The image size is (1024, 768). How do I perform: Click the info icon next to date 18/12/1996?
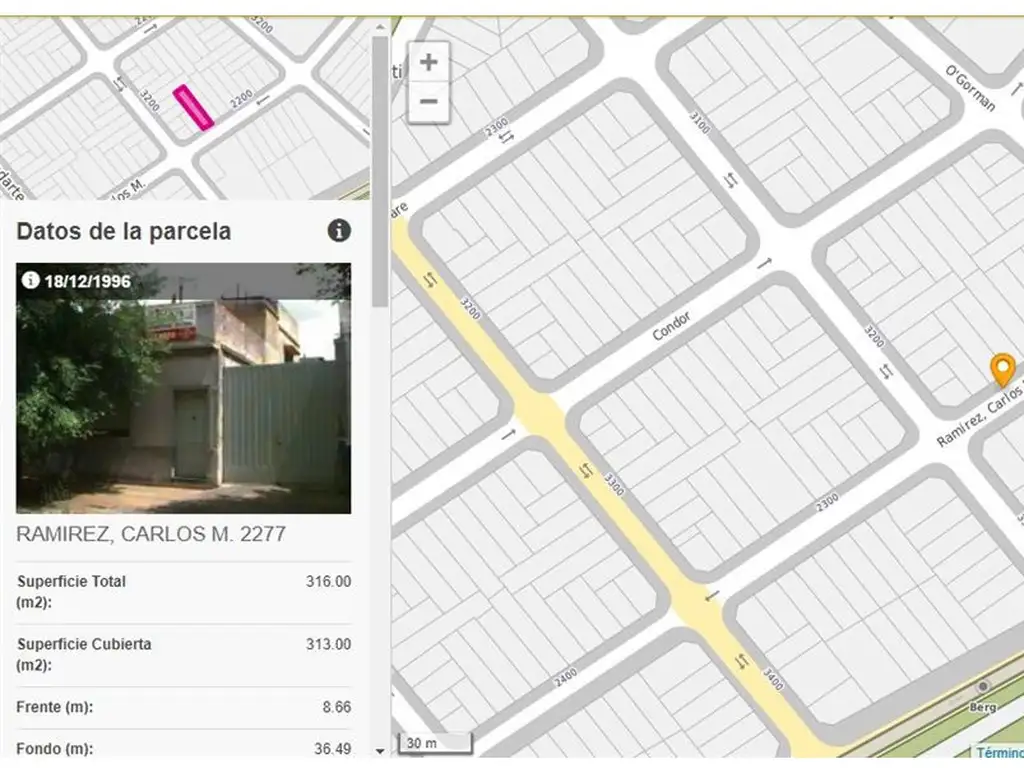30,280
